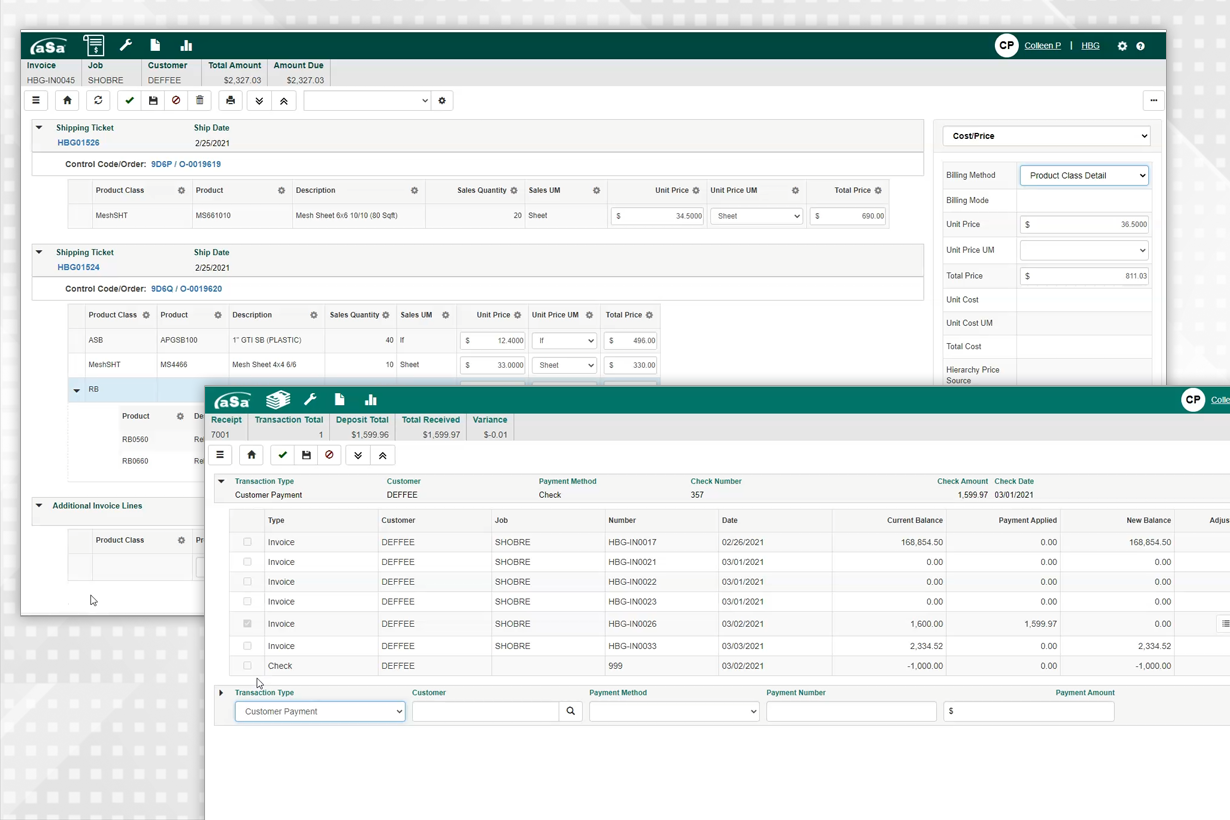This screenshot has width=1230, height=820.
Task: Open the hamburger menu in invoice toolbar
Action: click(x=36, y=101)
